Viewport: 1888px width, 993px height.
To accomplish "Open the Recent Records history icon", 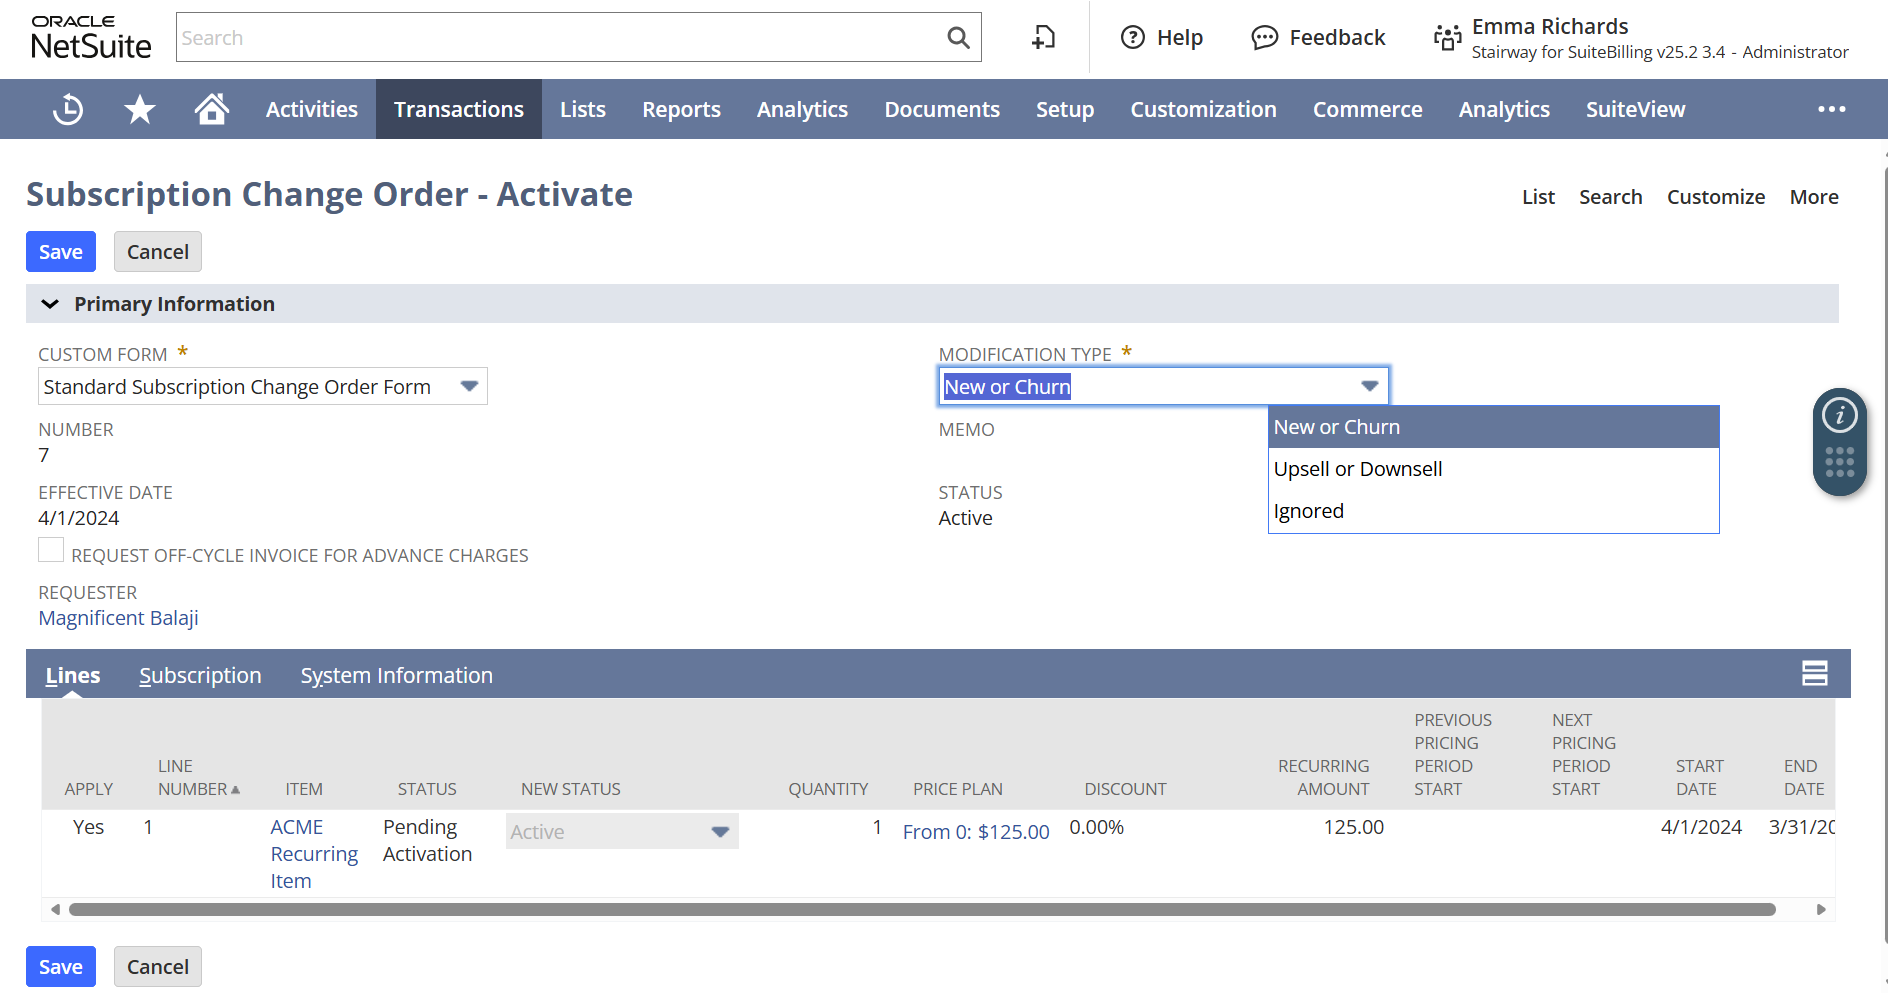I will pos(68,109).
